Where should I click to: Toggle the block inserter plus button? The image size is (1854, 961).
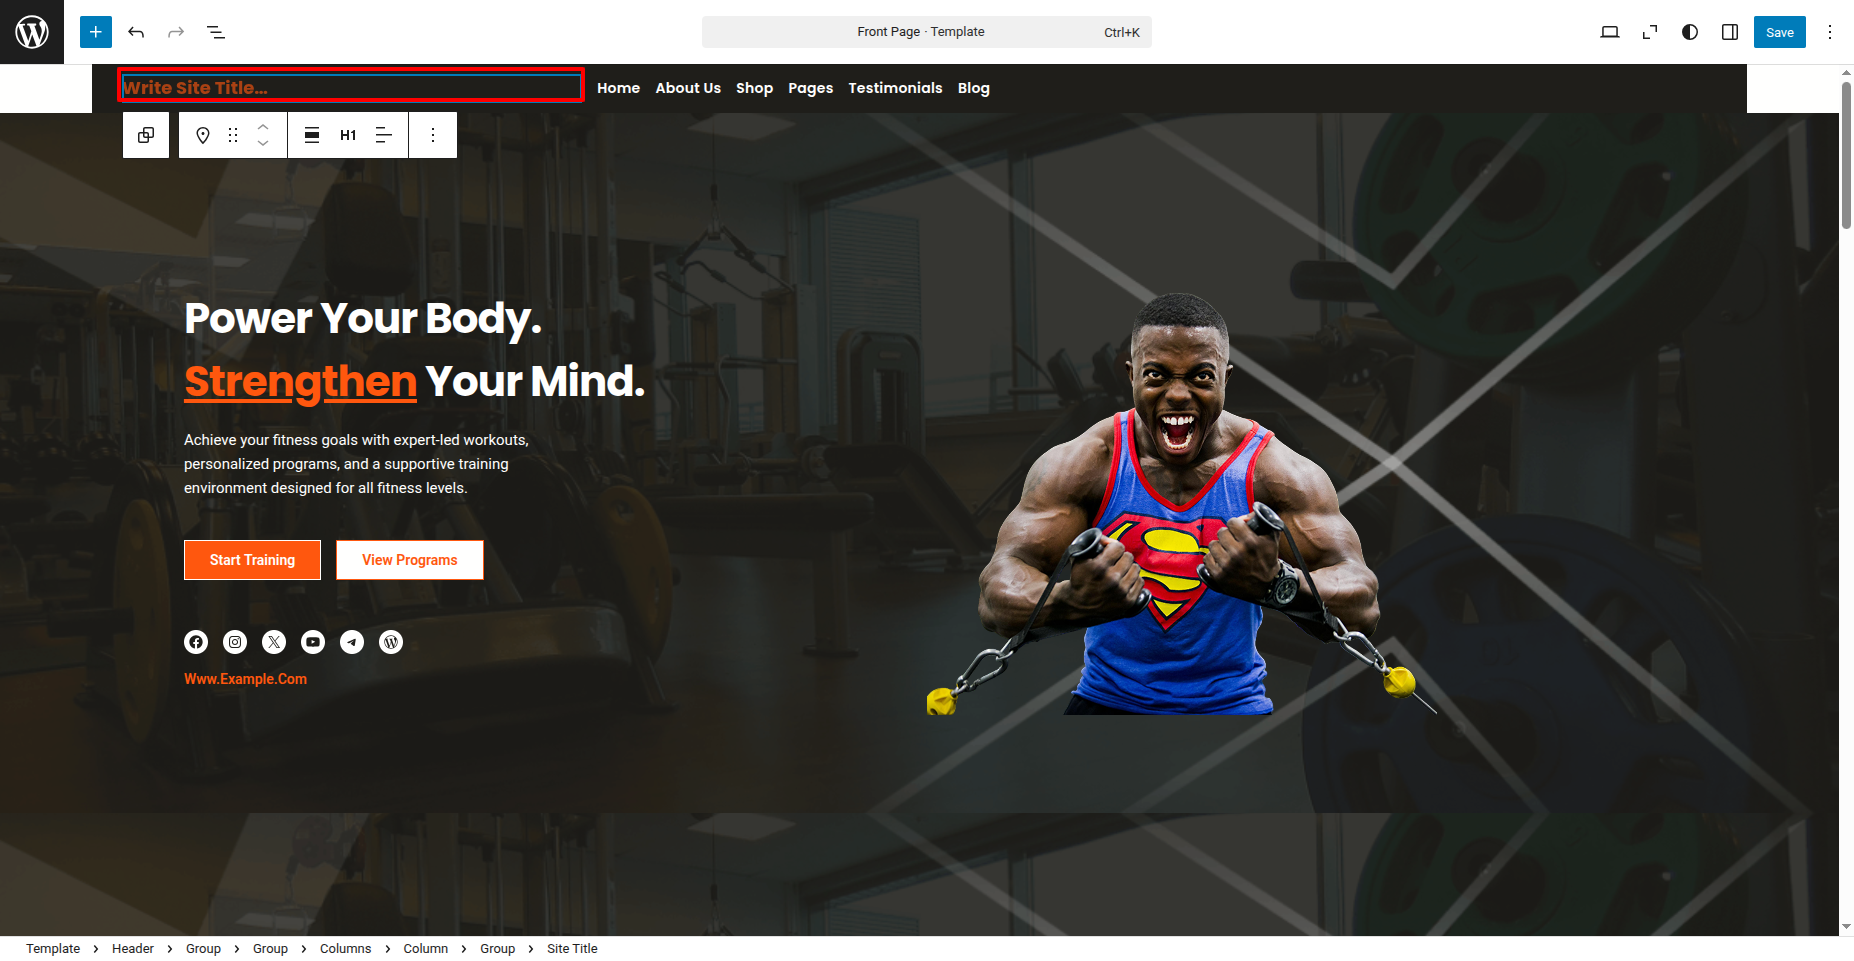pos(96,32)
